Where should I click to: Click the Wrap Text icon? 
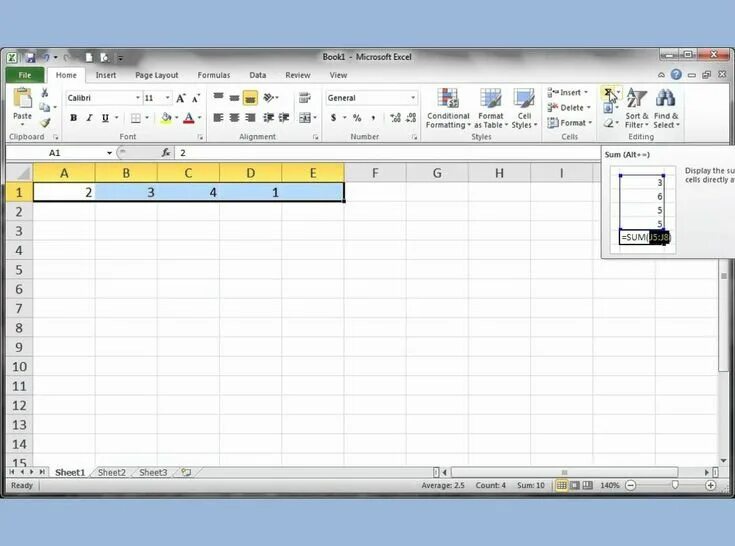pyautogui.click(x=305, y=97)
